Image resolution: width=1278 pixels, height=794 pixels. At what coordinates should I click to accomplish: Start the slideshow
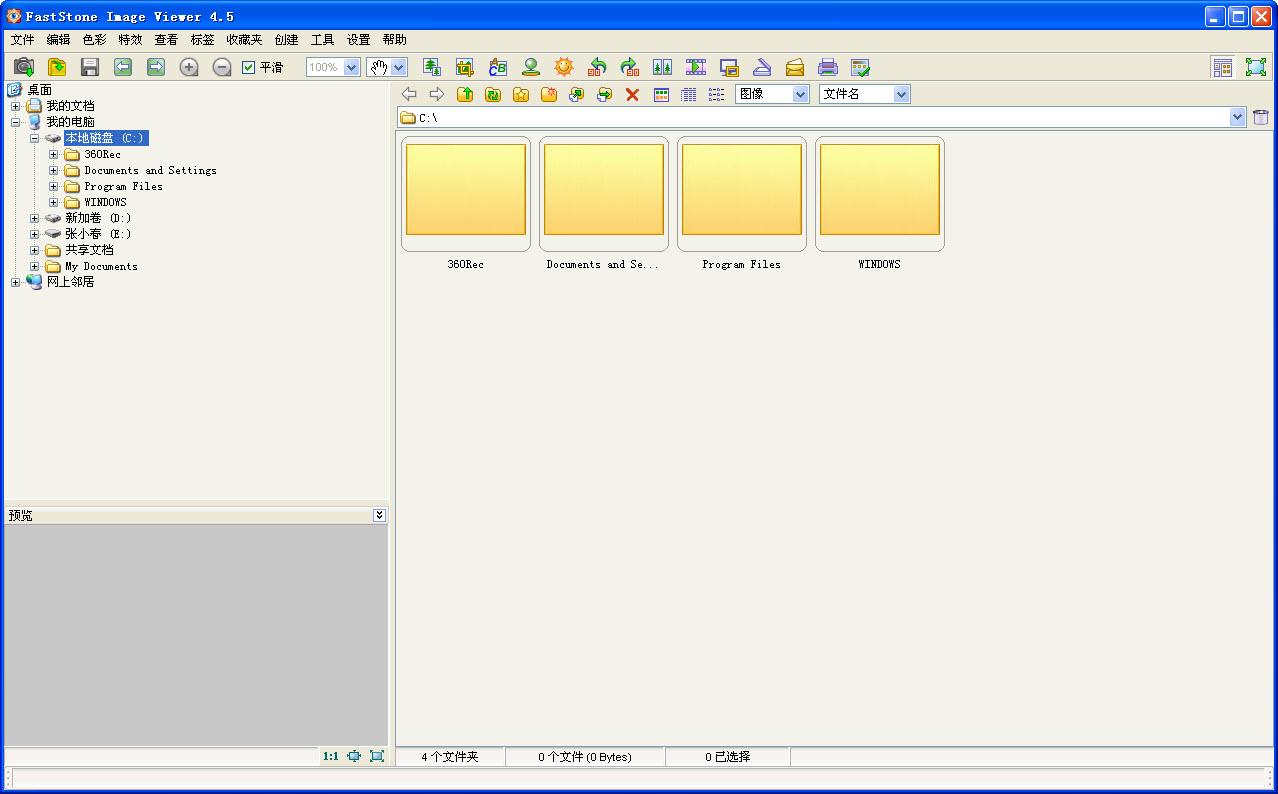click(696, 67)
